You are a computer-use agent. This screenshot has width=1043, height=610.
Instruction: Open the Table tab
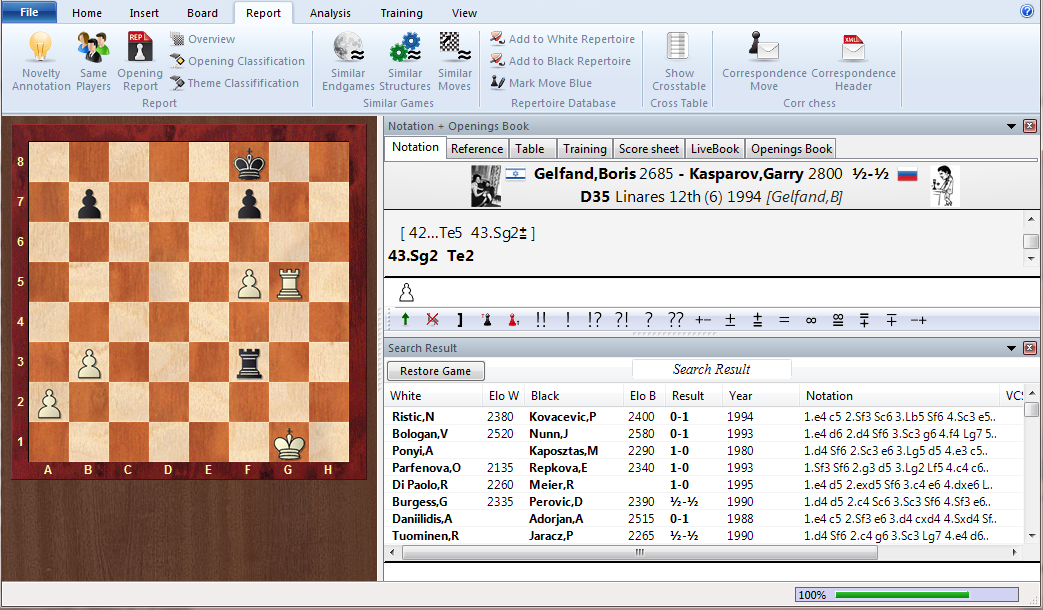point(530,149)
